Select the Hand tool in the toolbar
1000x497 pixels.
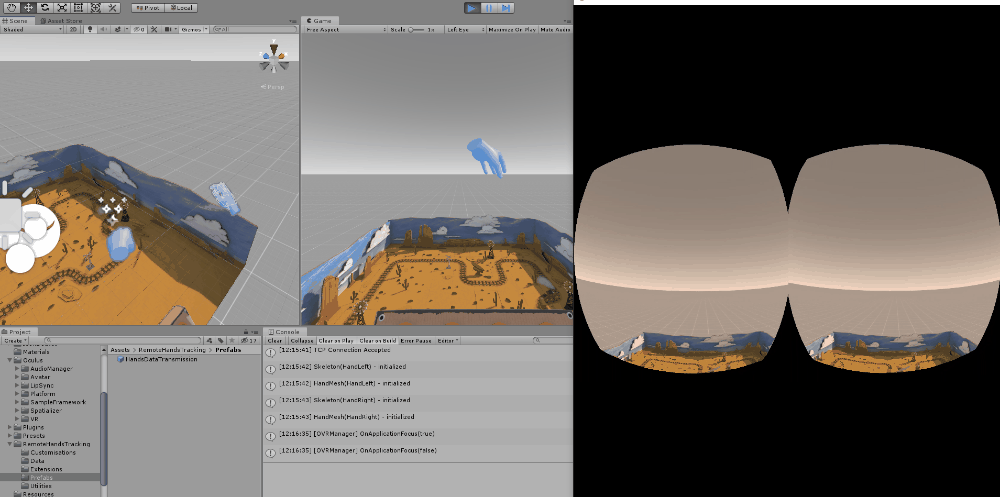pyautogui.click(x=12, y=8)
